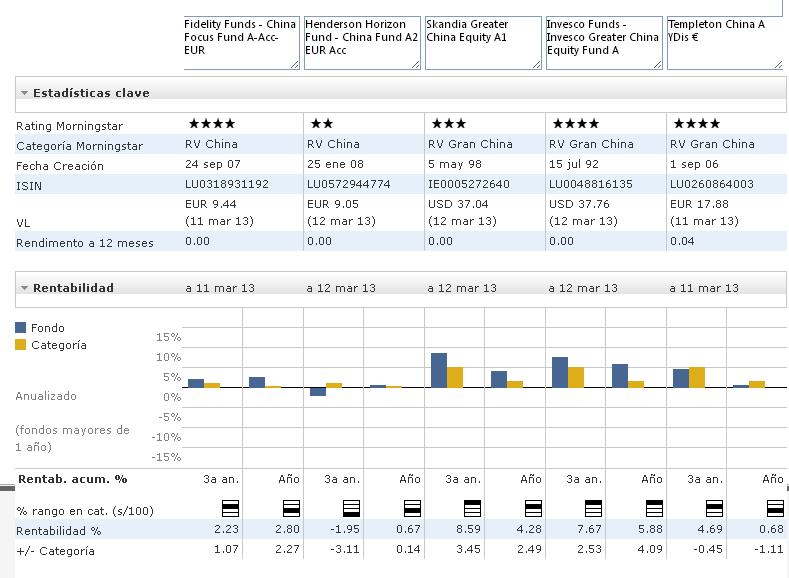
Task: Click Skandia fund 3a an. quartile rank icon
Action: pos(472,509)
